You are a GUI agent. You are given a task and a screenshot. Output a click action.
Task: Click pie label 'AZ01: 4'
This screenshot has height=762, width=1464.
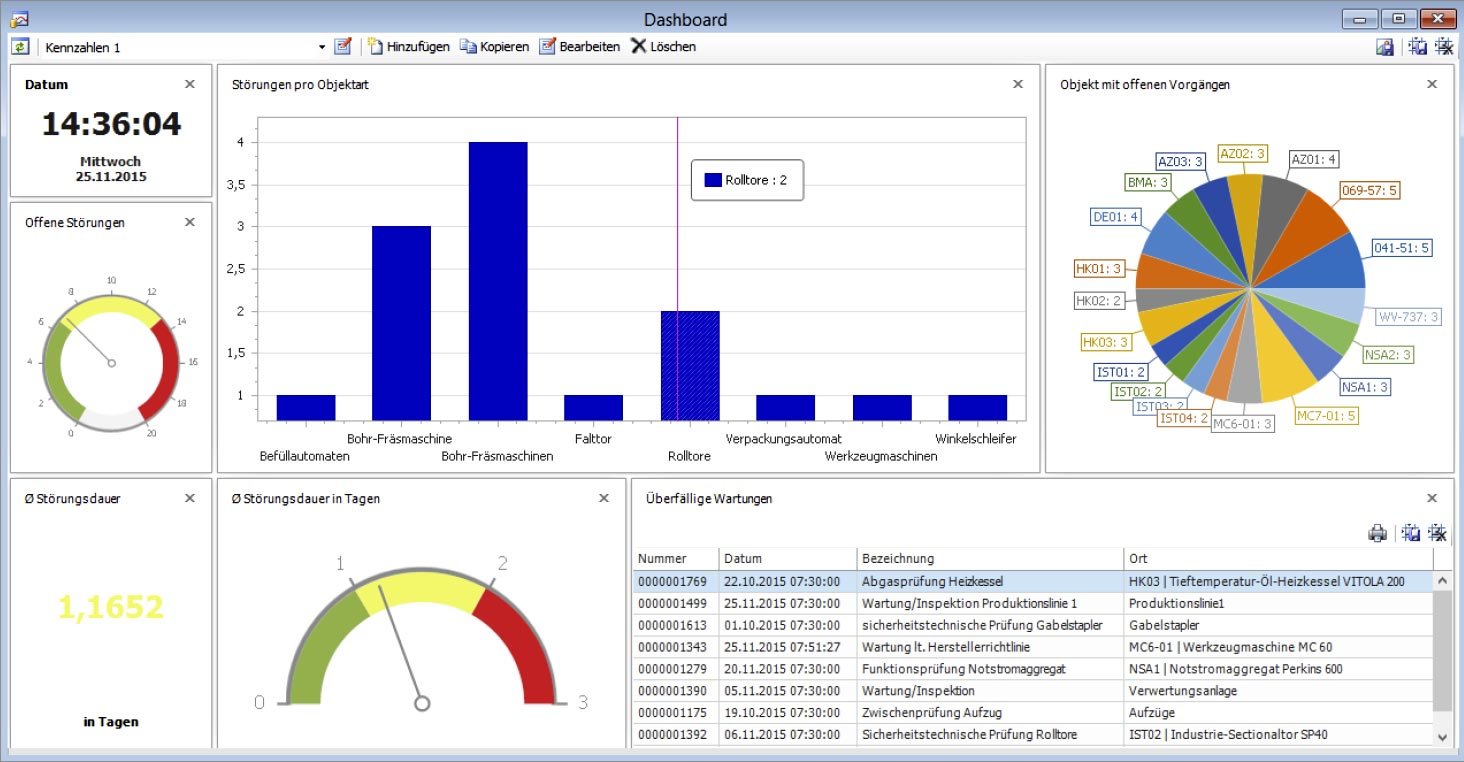(1314, 159)
